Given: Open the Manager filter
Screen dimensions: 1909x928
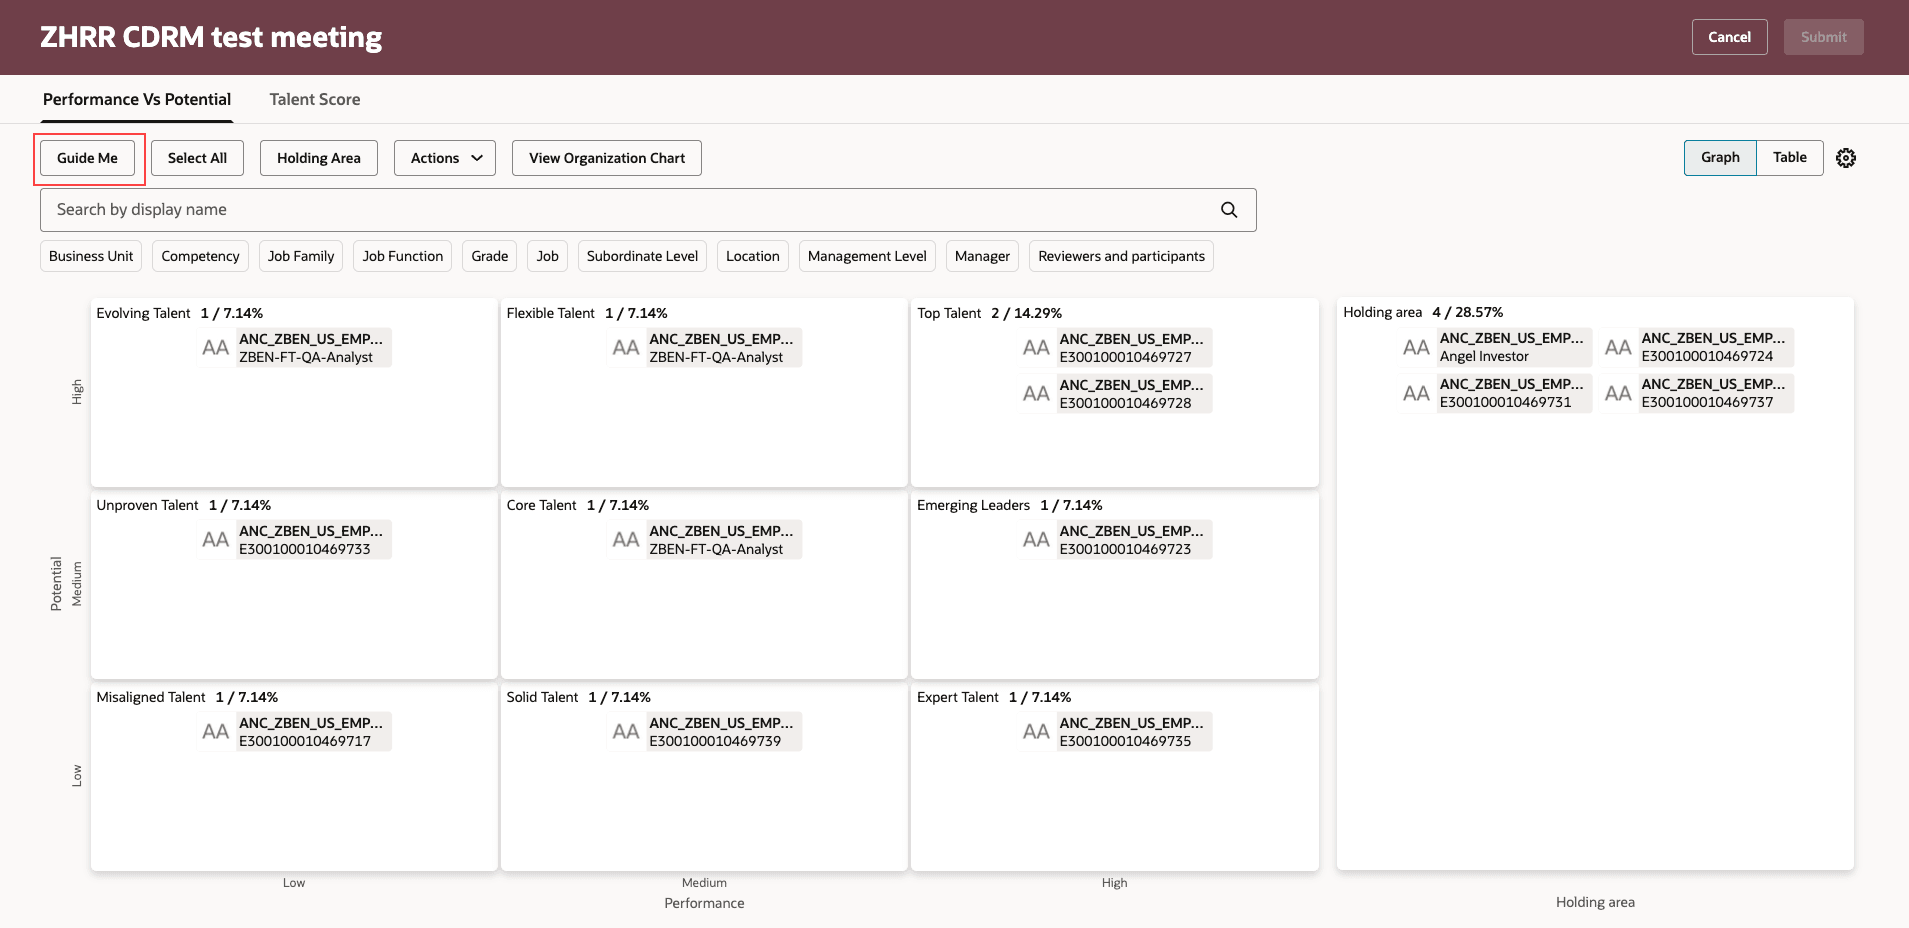Looking at the screenshot, I should point(981,256).
